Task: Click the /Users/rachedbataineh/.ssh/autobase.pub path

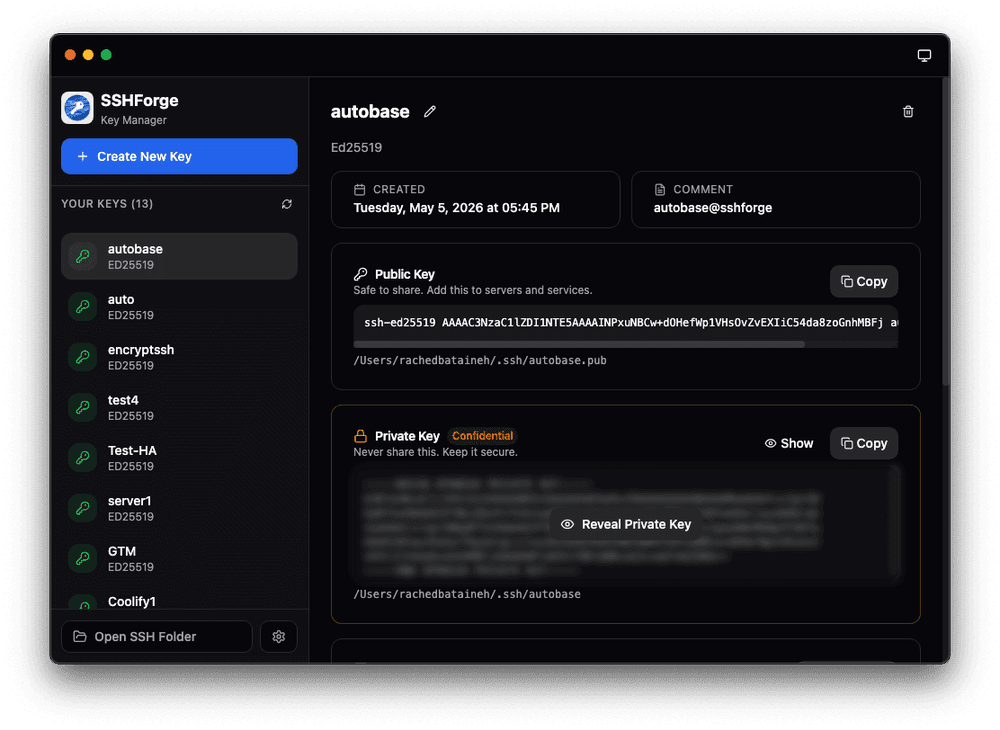Action: click(x=480, y=360)
